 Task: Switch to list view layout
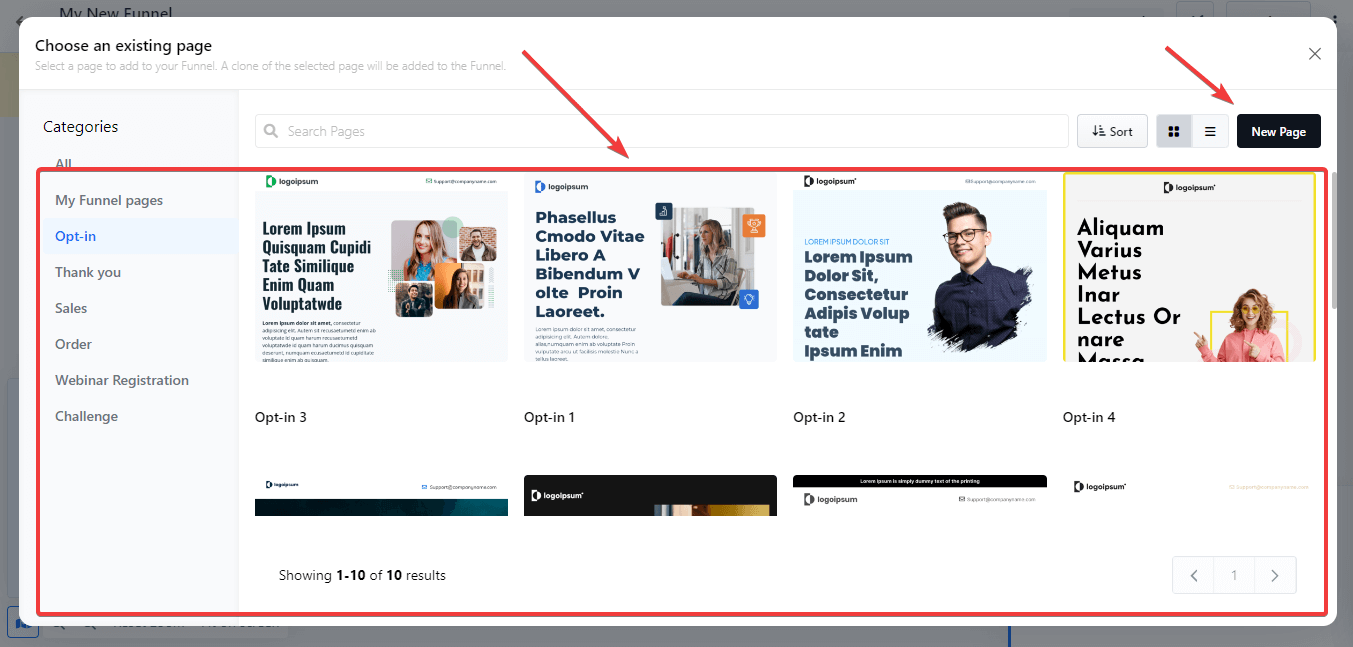[x=1210, y=130]
